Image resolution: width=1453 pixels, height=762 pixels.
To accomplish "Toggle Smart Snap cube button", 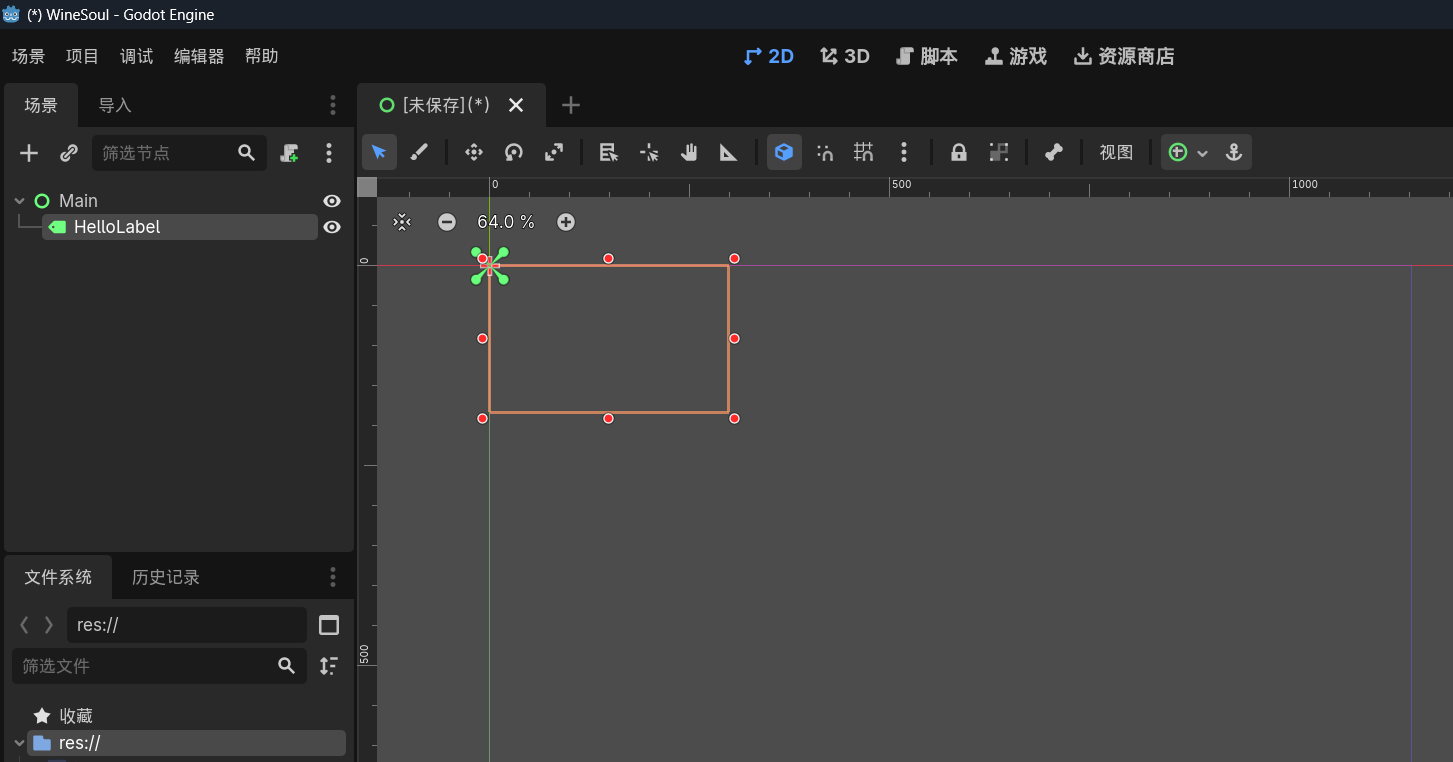I will click(x=784, y=152).
